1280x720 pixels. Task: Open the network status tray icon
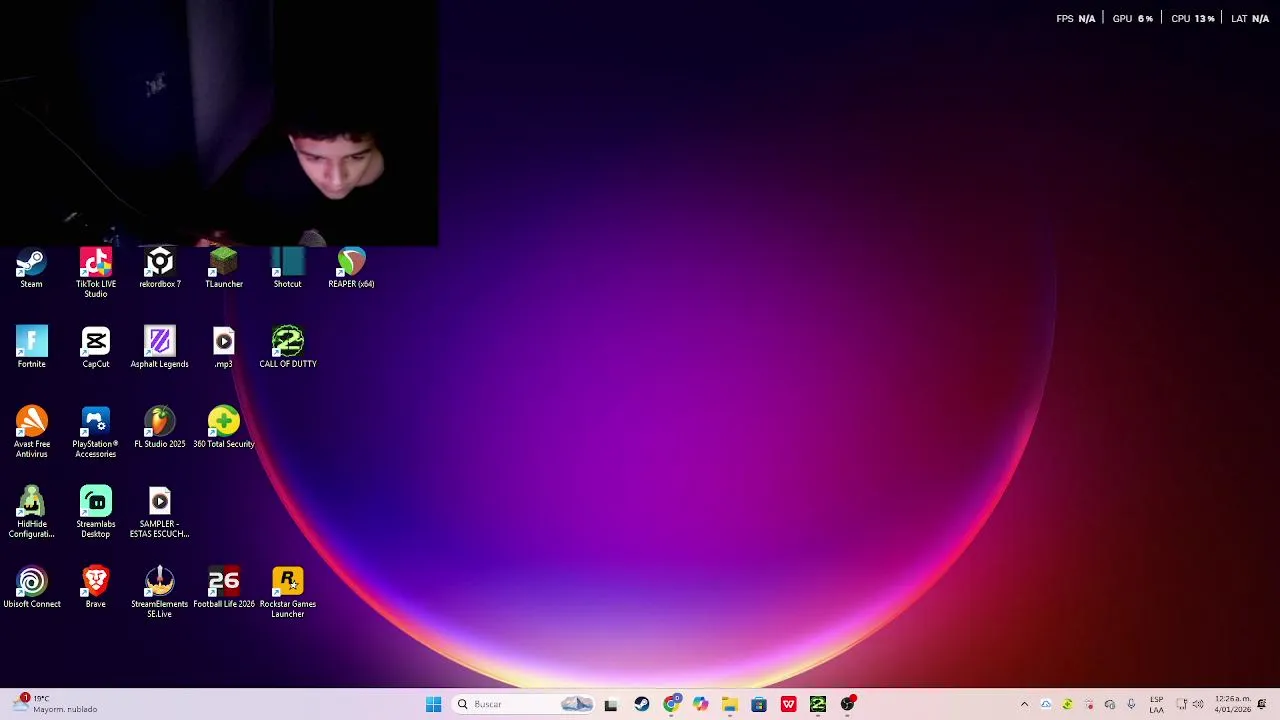click(1181, 704)
